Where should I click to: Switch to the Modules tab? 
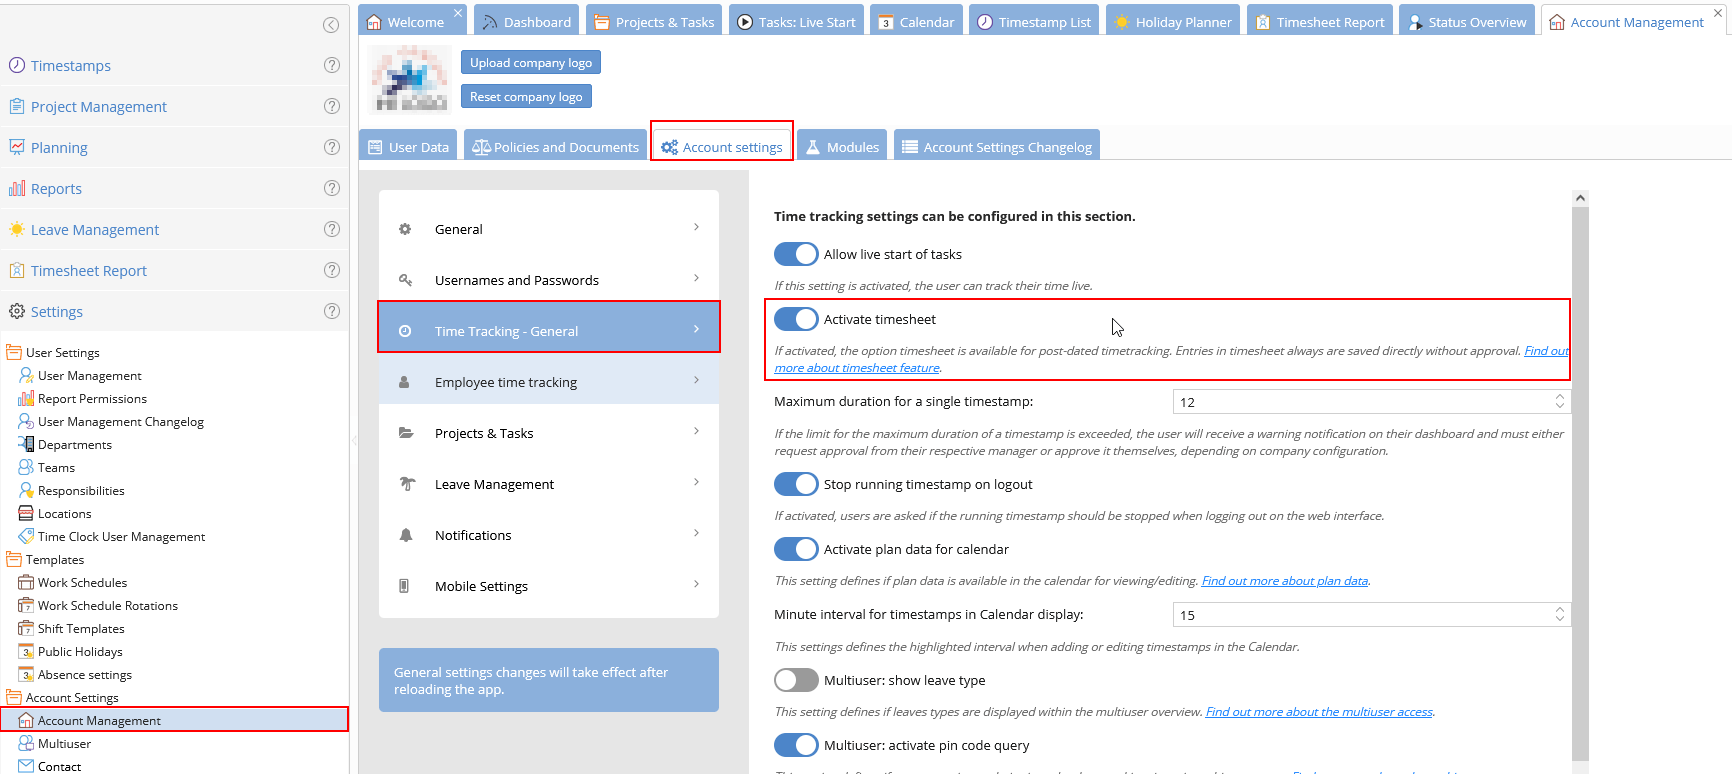[842, 147]
